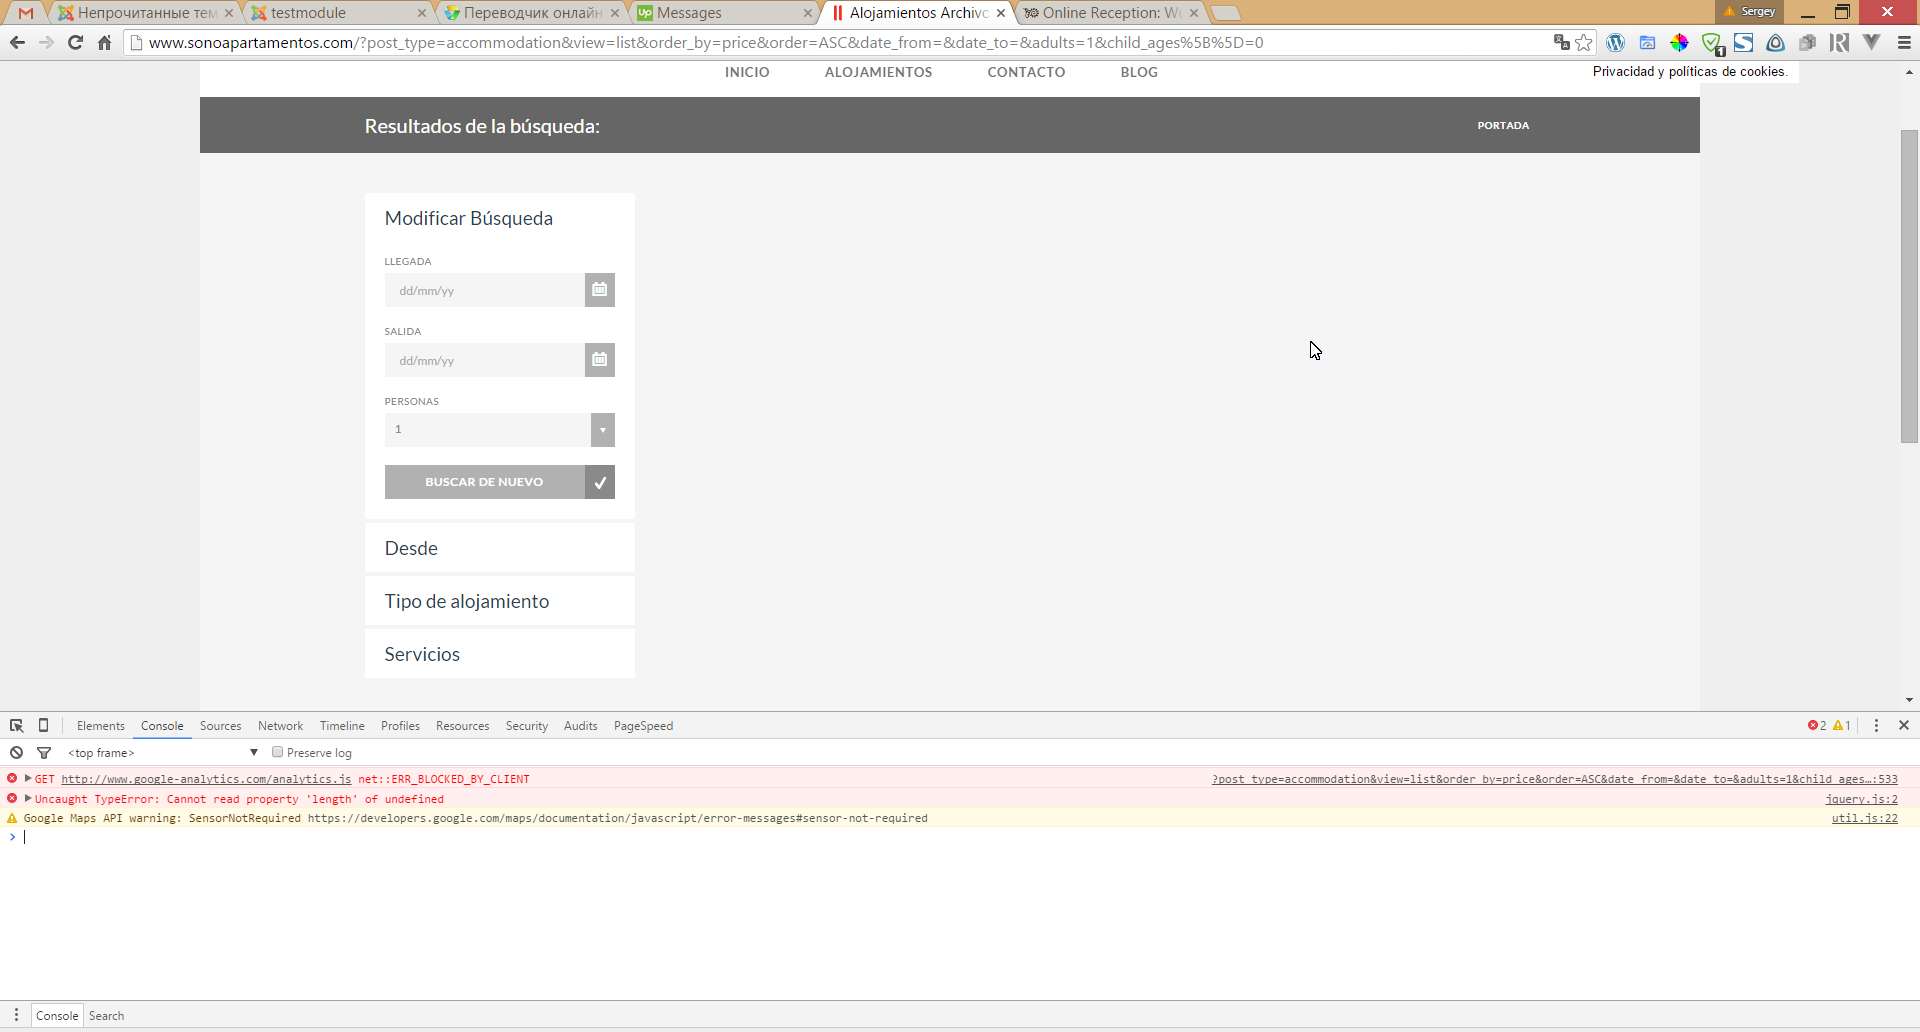Open the Salida calendar picker icon
The height and width of the screenshot is (1032, 1920).
(599, 360)
